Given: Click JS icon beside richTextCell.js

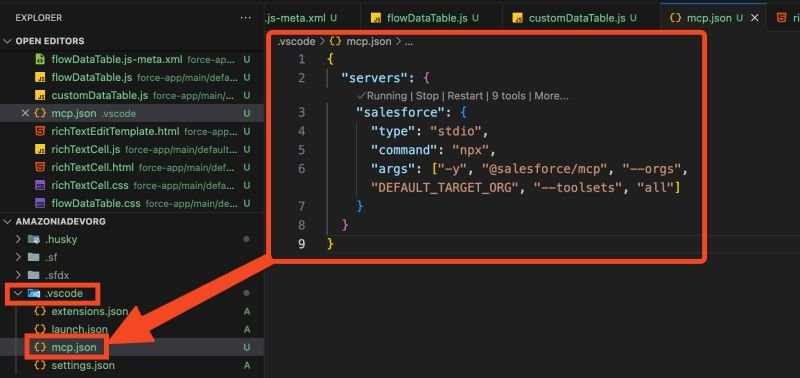Looking at the screenshot, I should click(40, 149).
